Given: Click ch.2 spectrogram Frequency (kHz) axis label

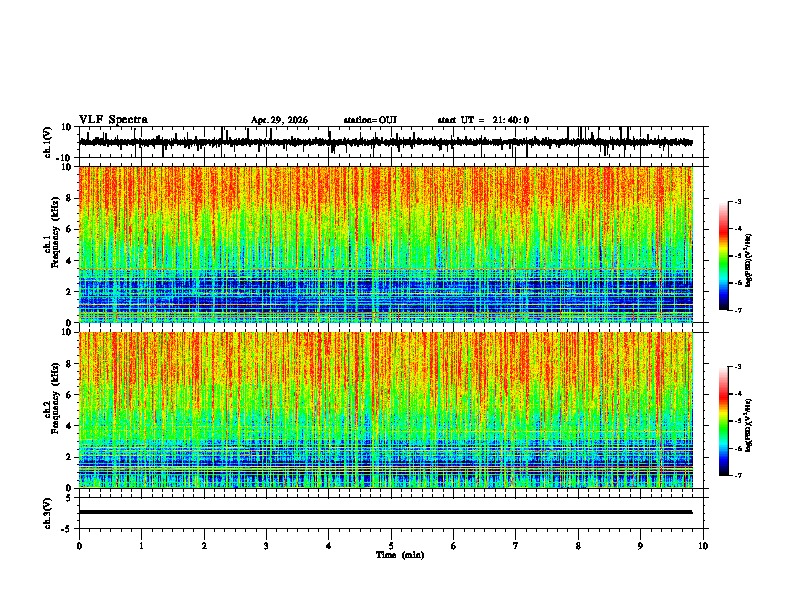Looking at the screenshot, I should pos(55,398).
